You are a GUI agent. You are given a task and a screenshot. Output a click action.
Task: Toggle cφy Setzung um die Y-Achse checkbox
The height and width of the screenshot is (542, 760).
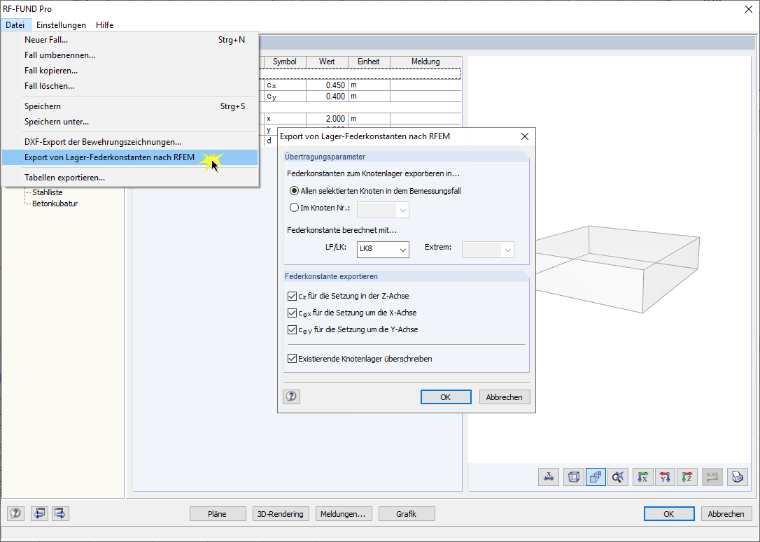pos(292,330)
